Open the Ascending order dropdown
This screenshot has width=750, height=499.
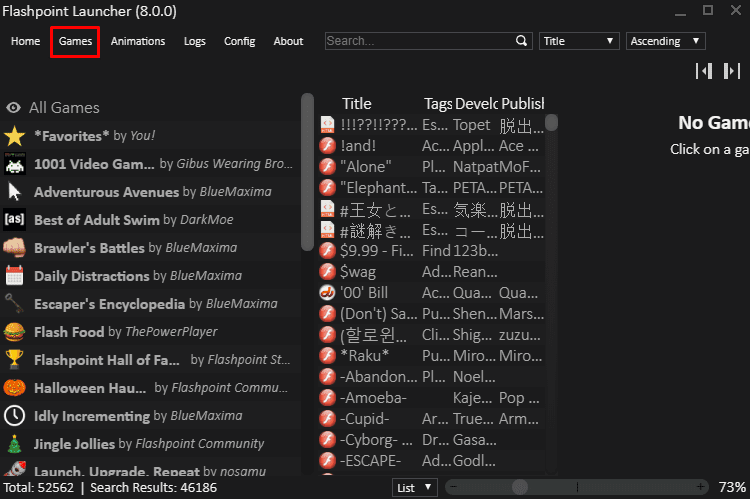point(665,41)
